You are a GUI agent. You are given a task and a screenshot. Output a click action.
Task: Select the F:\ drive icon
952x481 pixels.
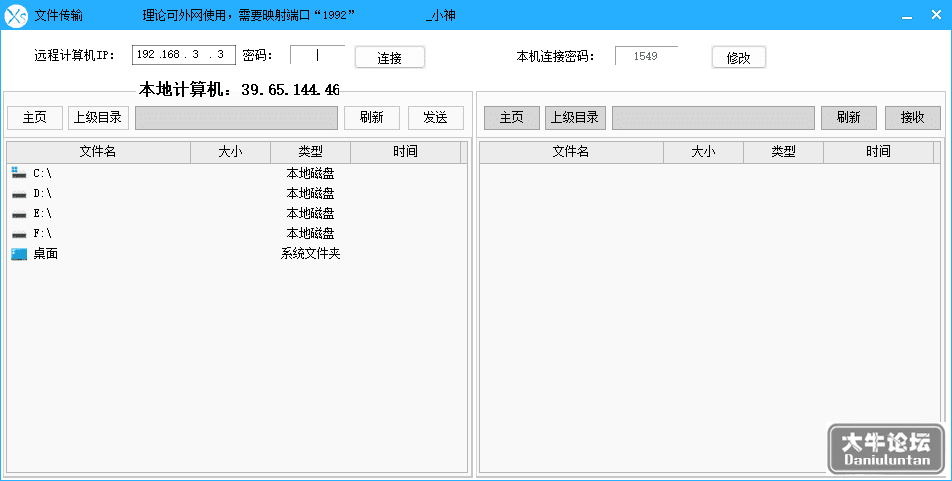coord(19,234)
